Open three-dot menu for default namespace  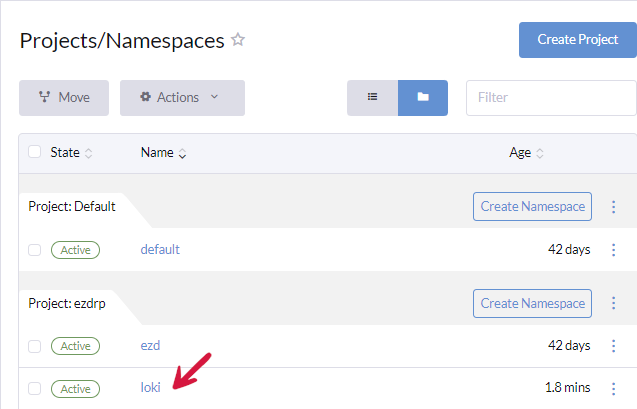click(614, 250)
